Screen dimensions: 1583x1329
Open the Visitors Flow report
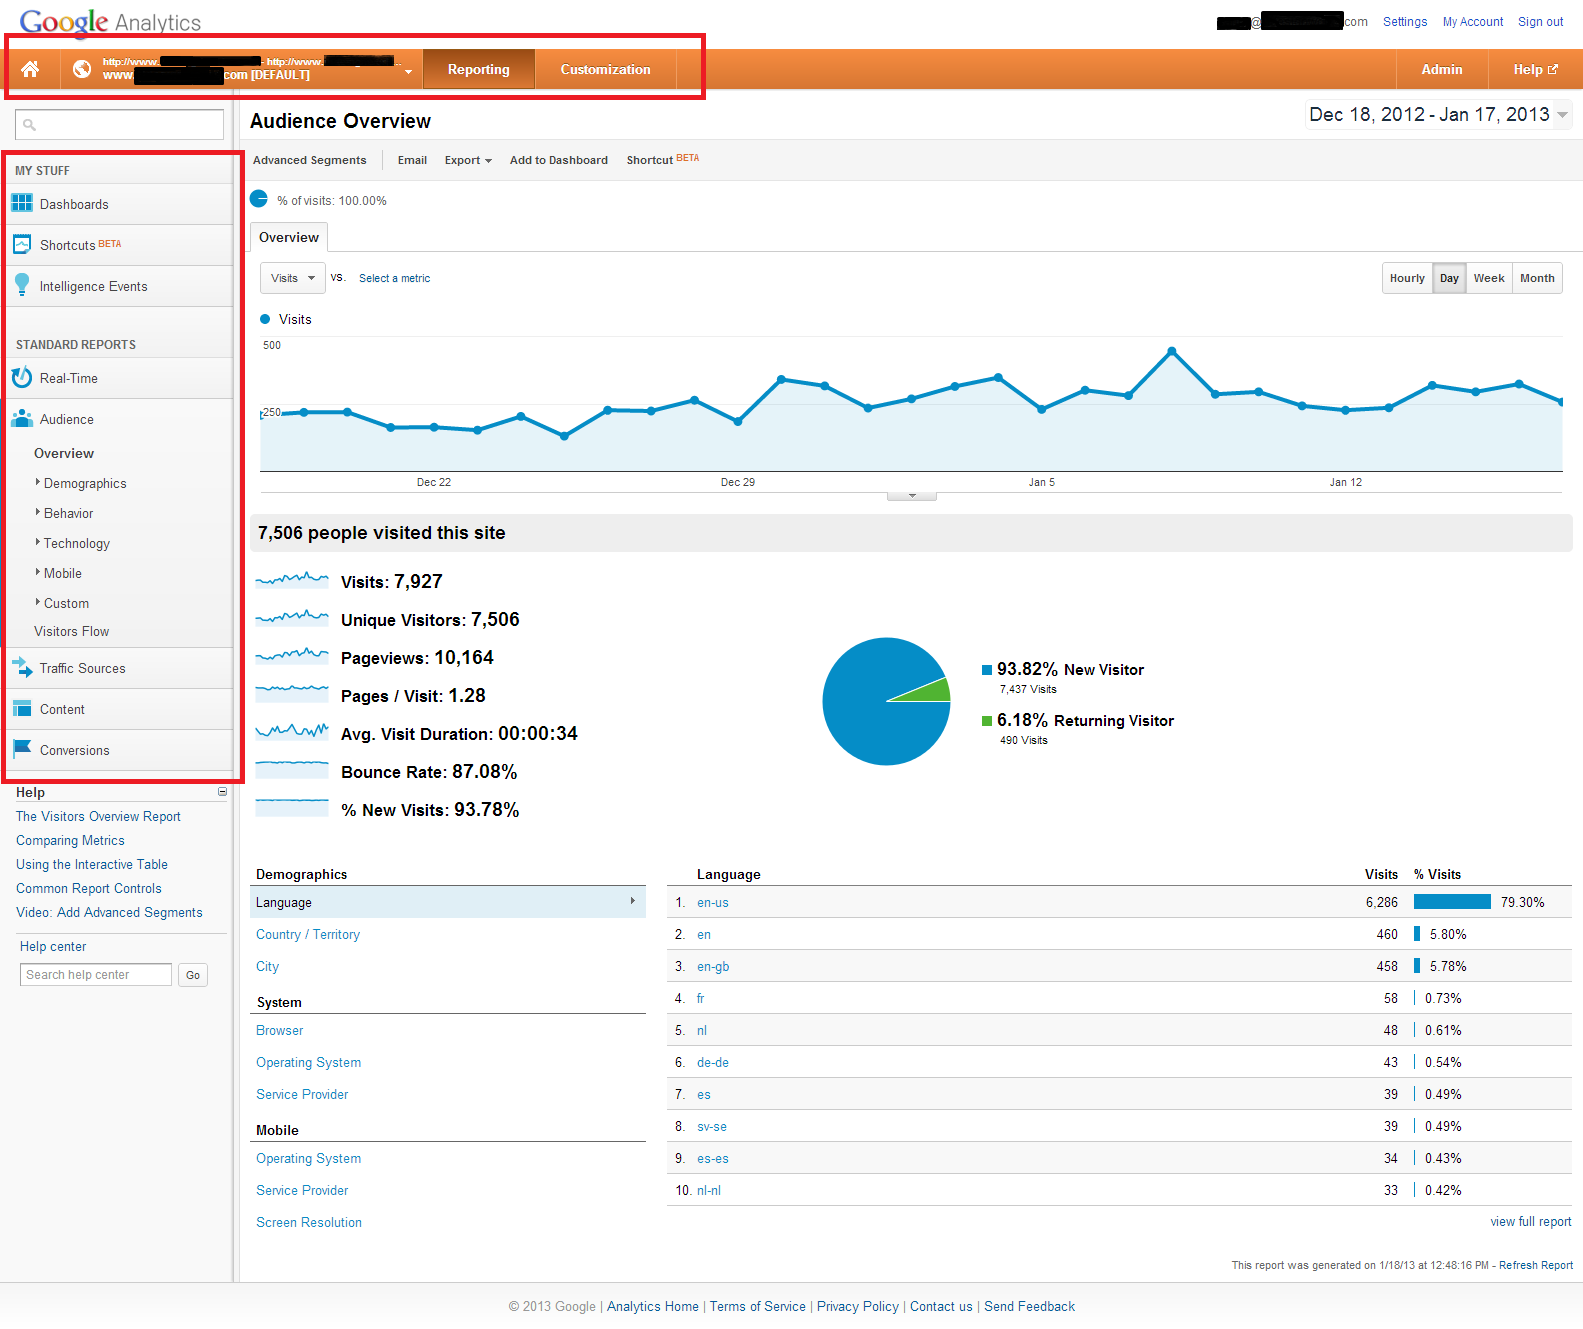click(71, 631)
